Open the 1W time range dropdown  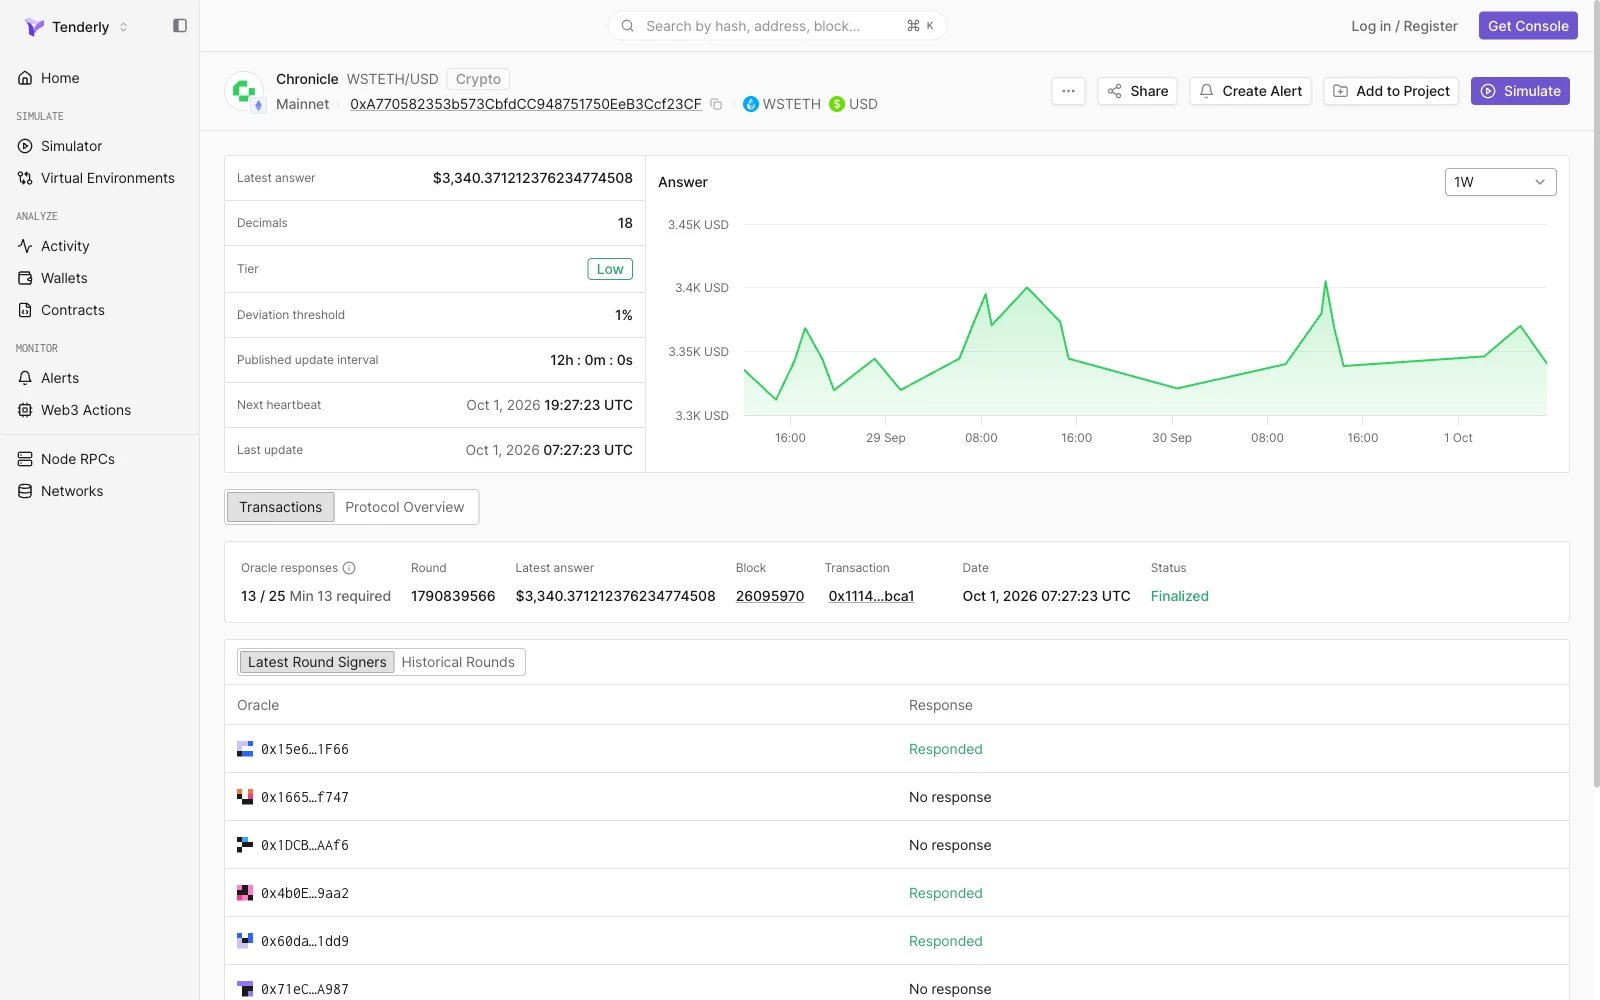1500,182
